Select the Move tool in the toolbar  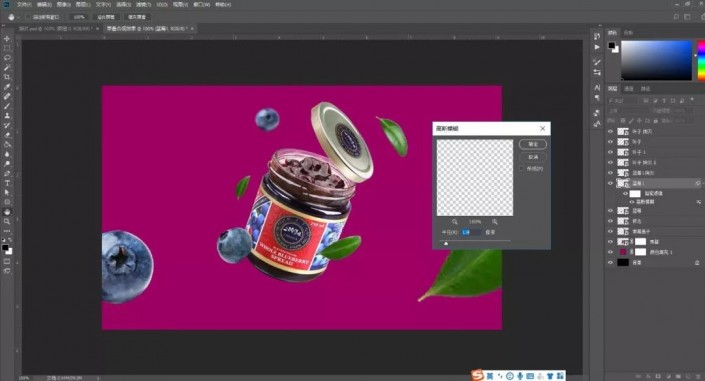(x=7, y=39)
